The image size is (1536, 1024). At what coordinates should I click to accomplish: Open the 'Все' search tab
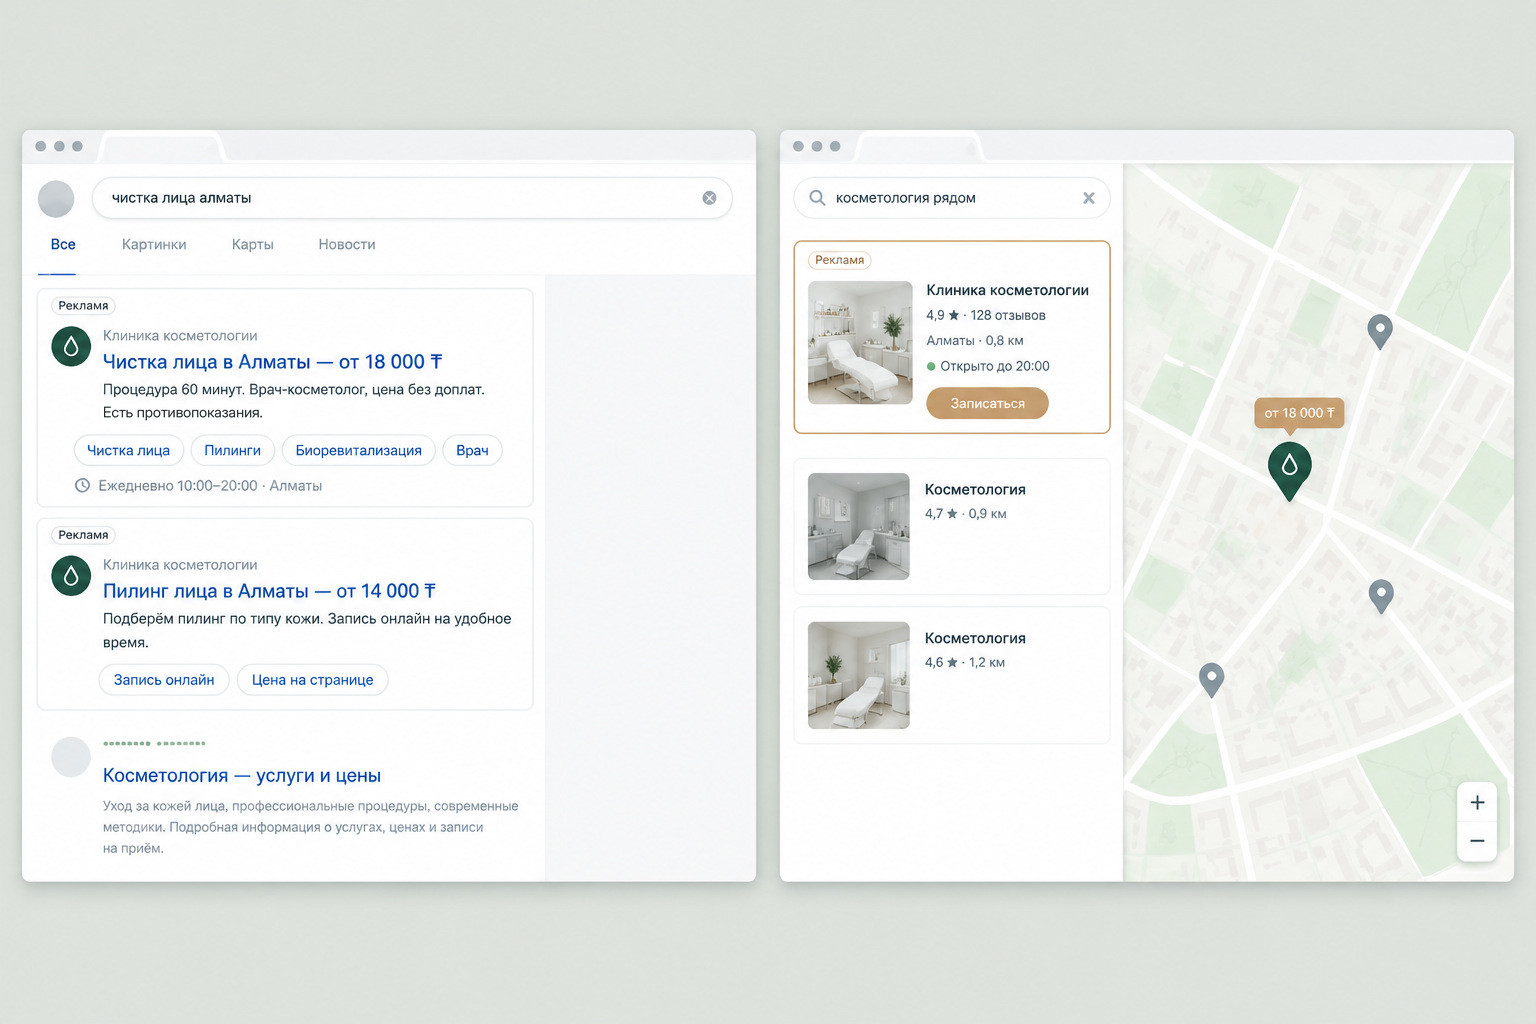pyautogui.click(x=63, y=245)
